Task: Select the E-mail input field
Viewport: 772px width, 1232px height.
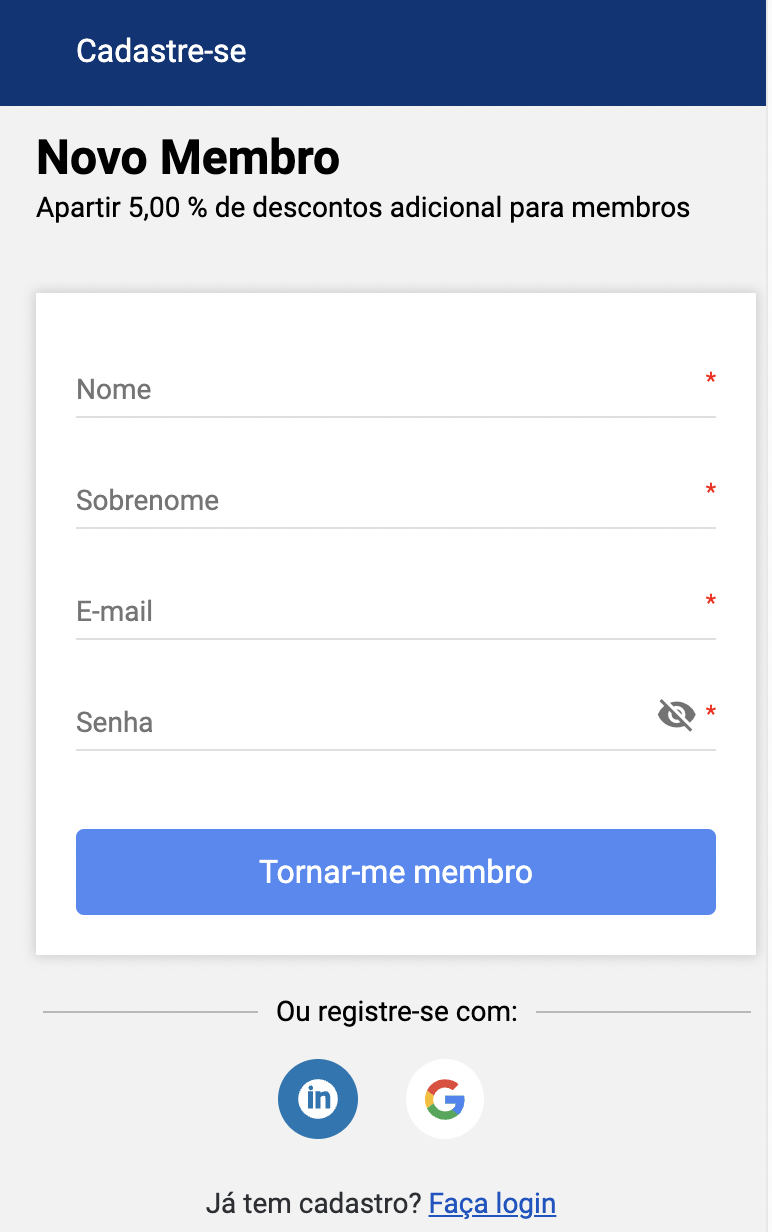Action: (x=380, y=612)
